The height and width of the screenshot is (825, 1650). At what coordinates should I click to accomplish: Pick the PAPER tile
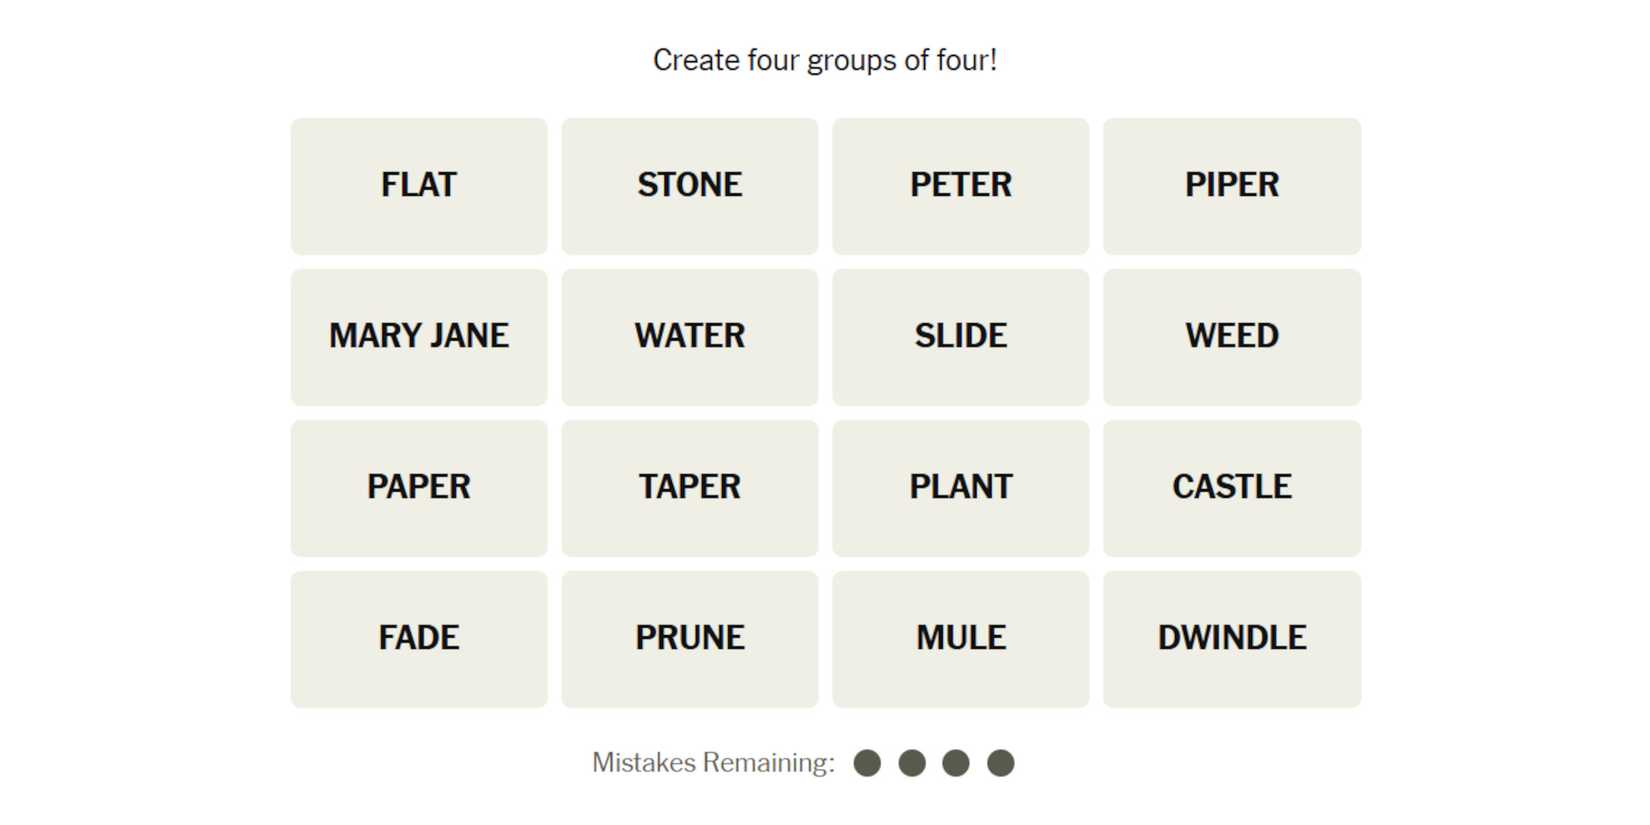pos(419,488)
